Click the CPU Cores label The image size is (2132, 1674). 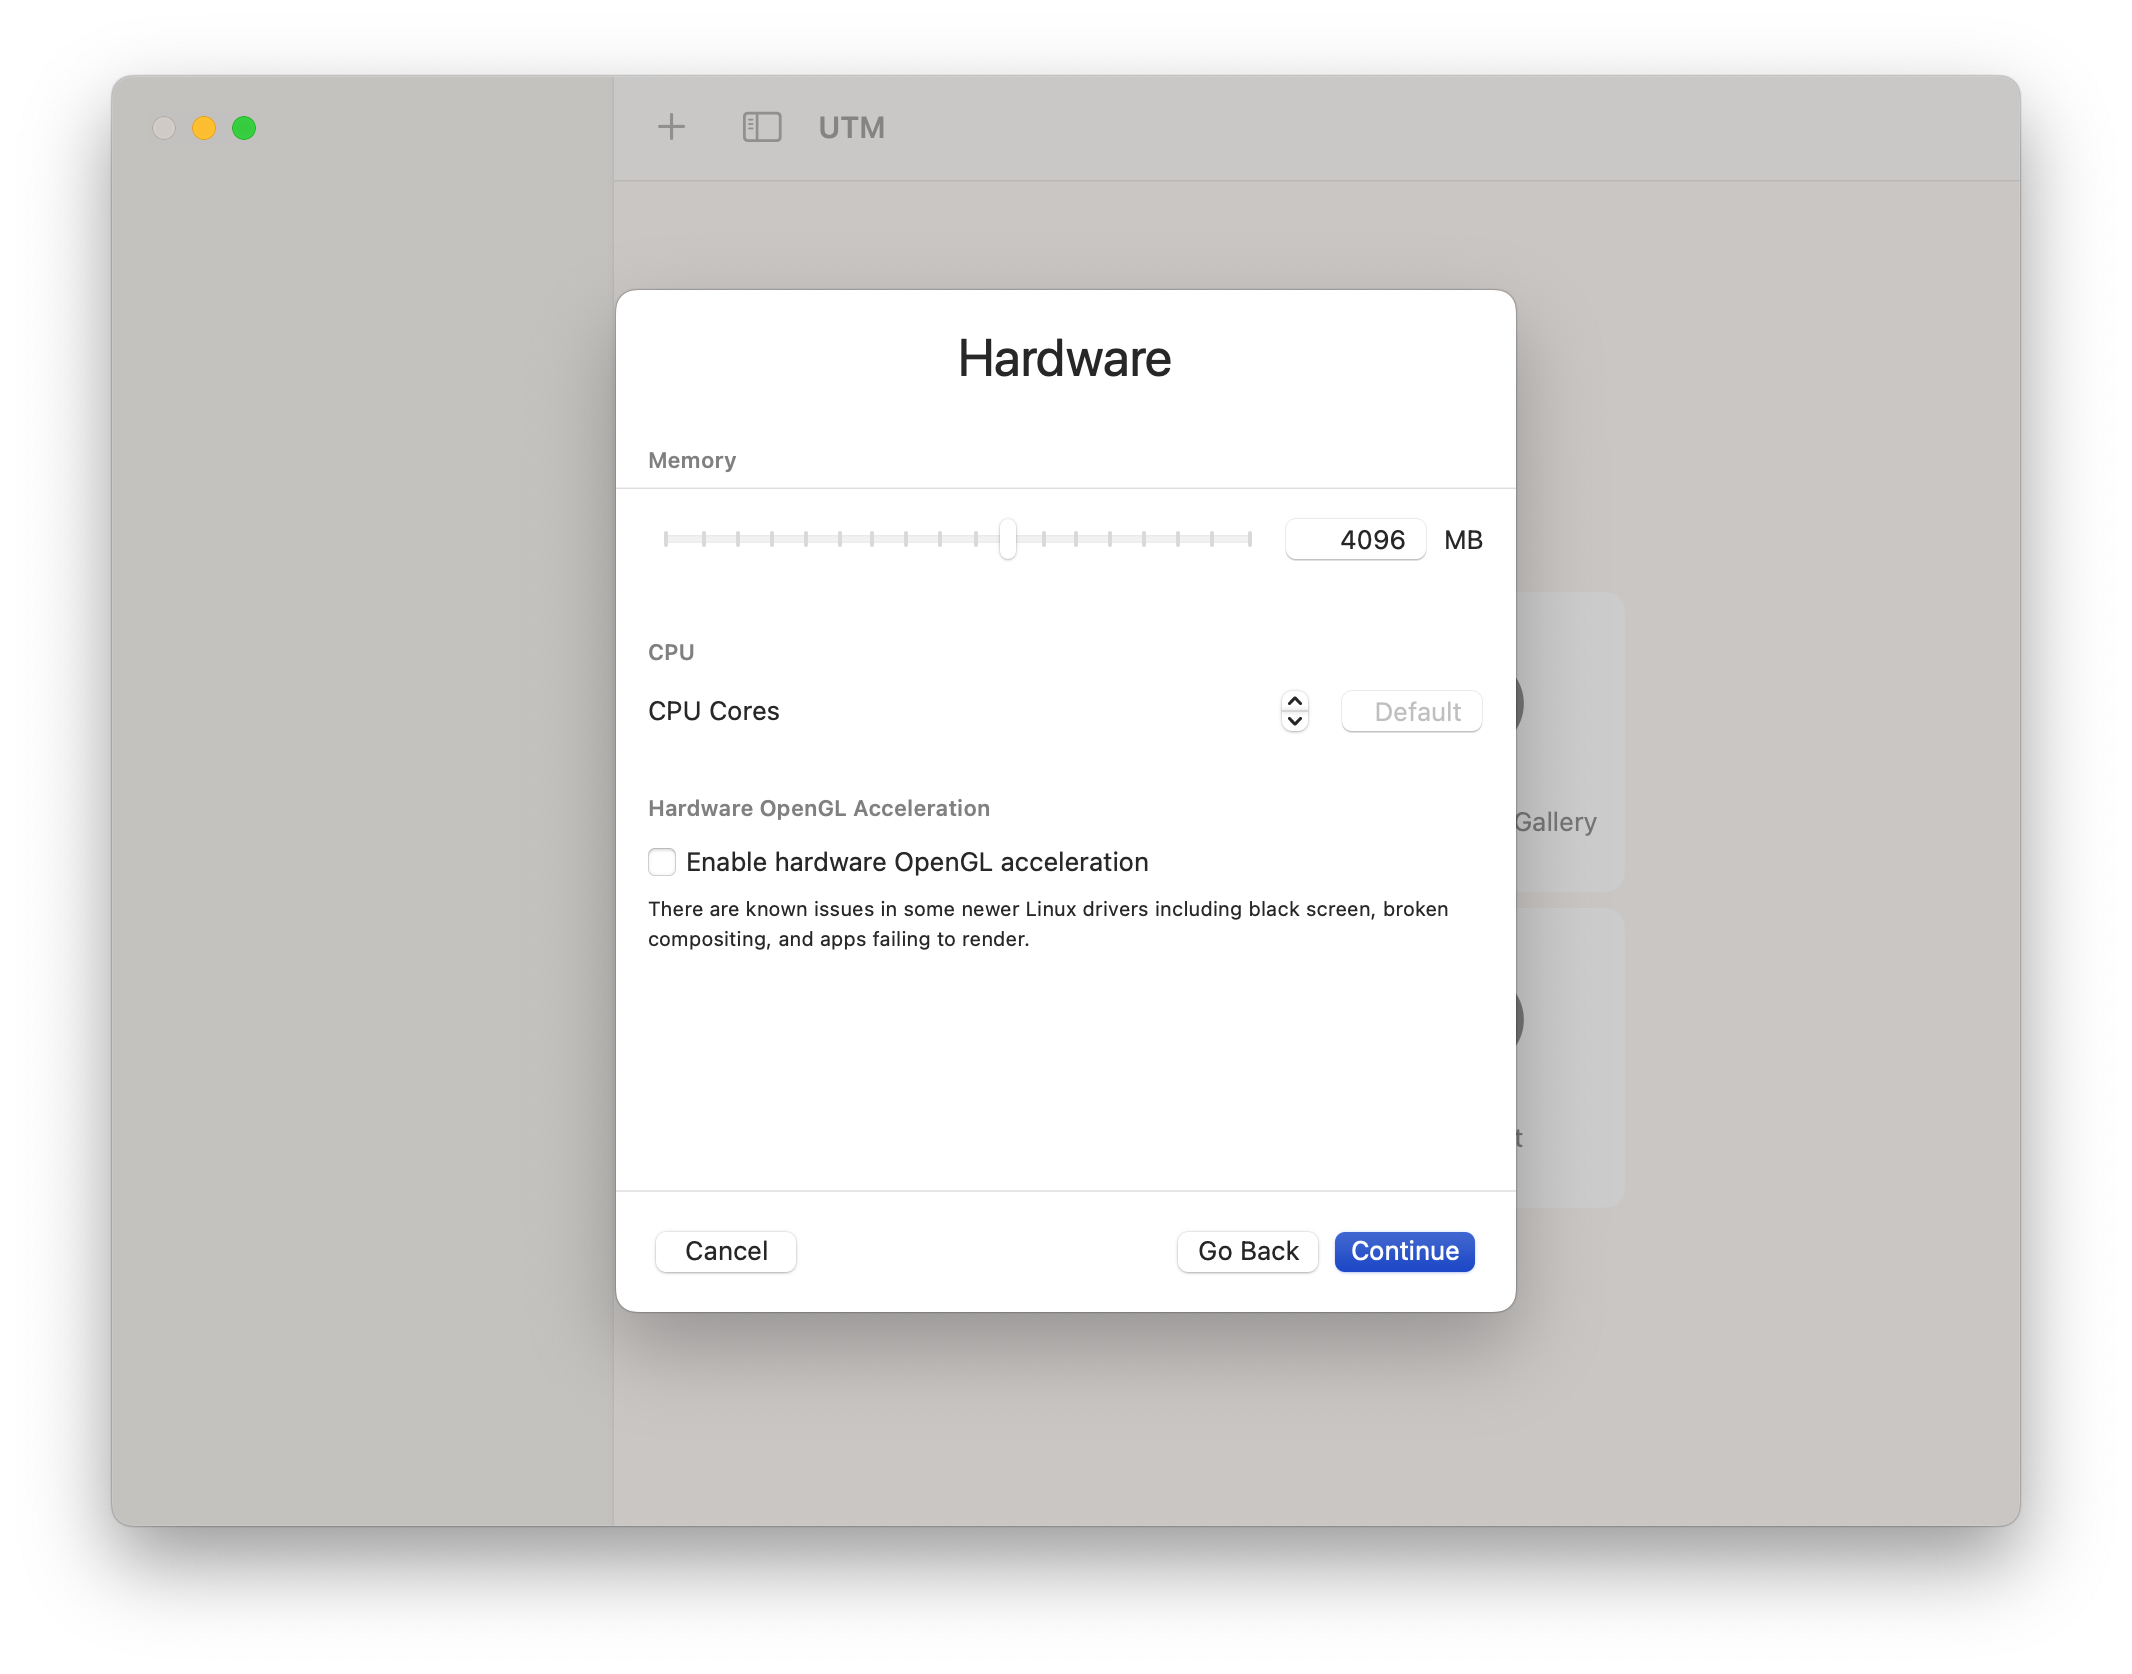click(x=713, y=711)
